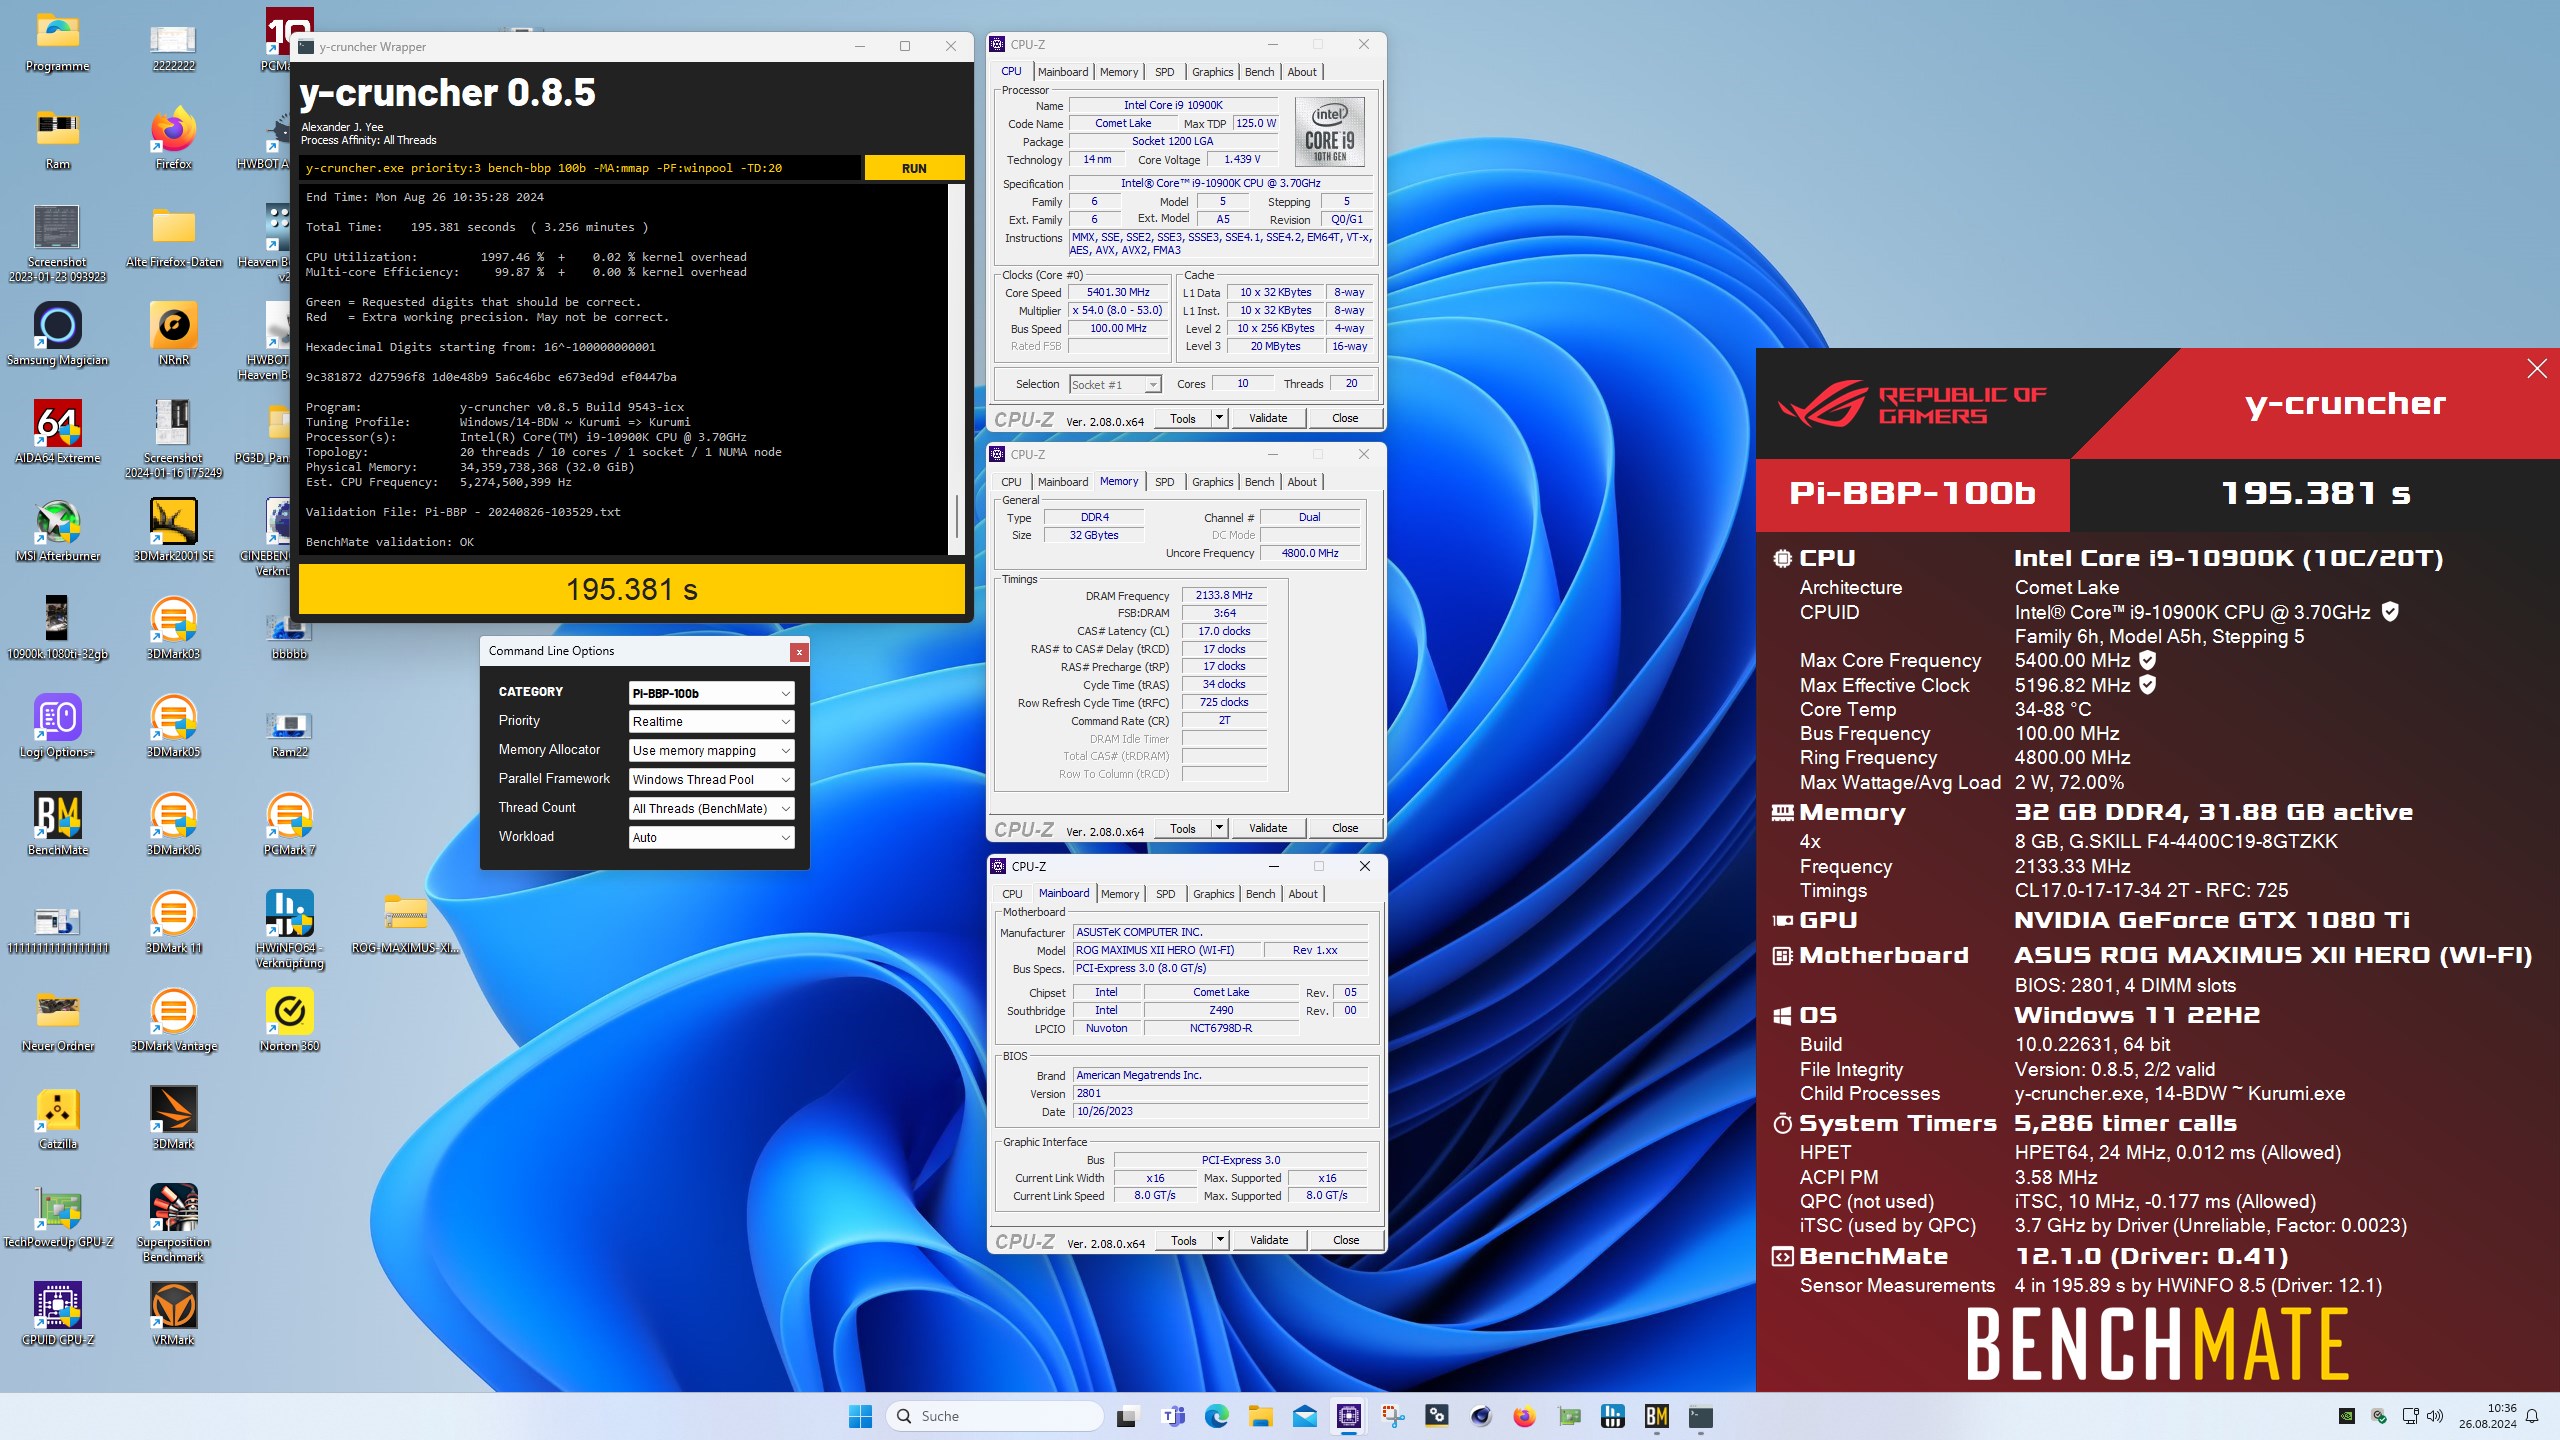Click Validate in the Mainboard CPU-Z window
Screen dimensions: 2560x1440
tap(1269, 1240)
